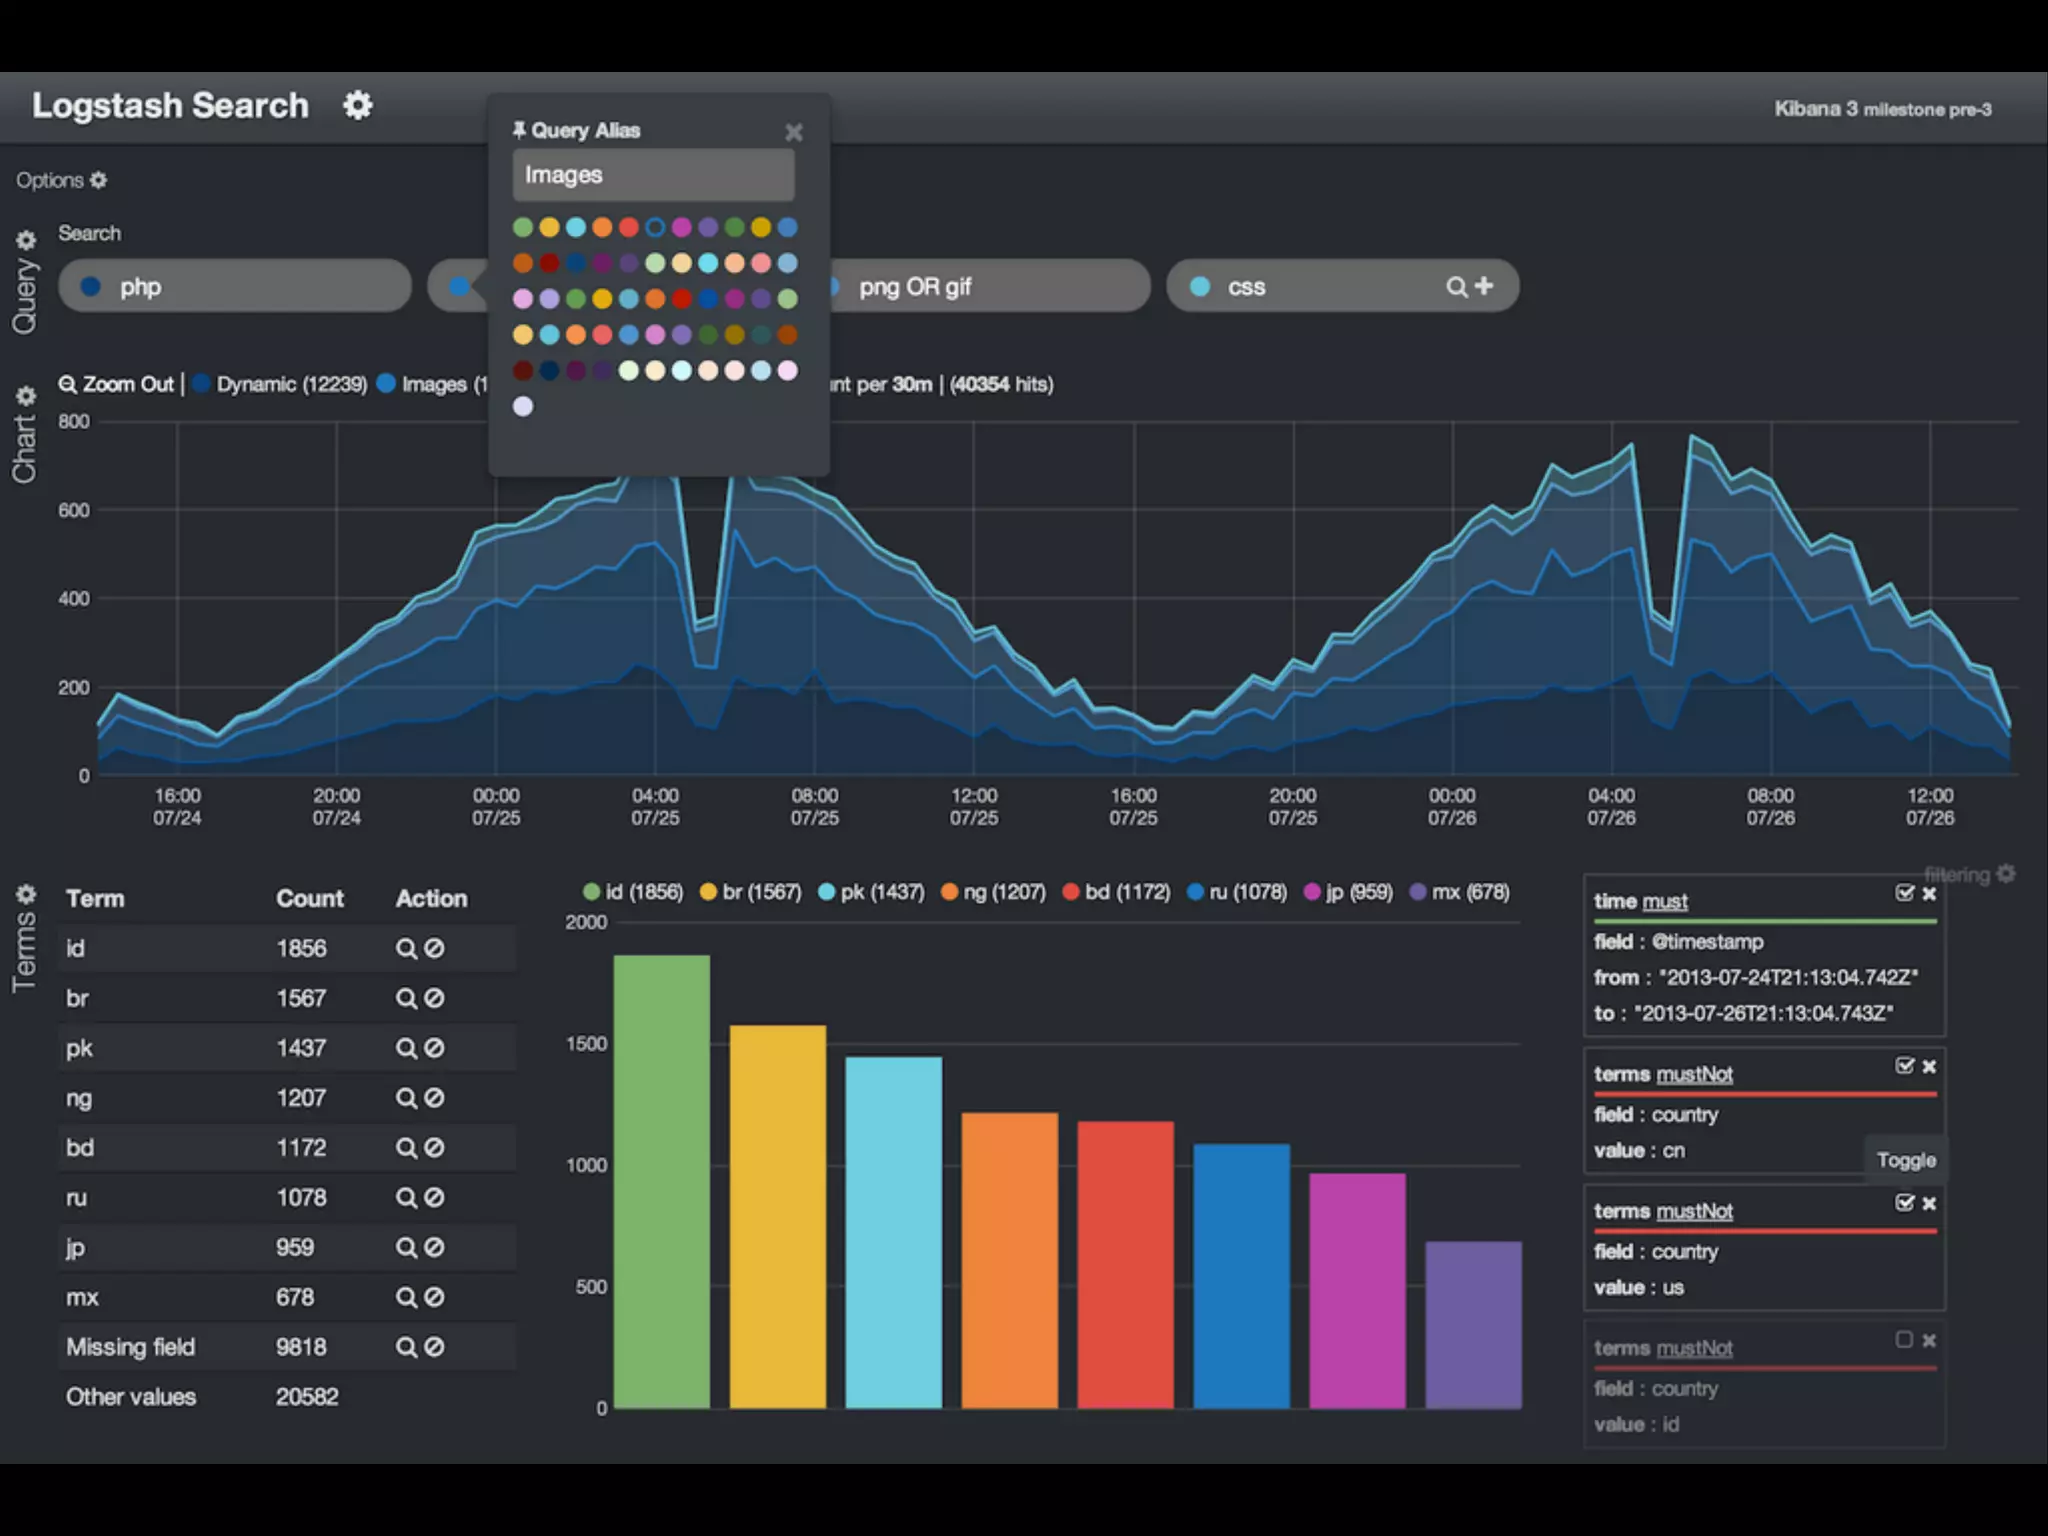Image resolution: width=2048 pixels, height=1536 pixels.
Task: Pick the lone lavender swatch on last row
Action: click(523, 406)
